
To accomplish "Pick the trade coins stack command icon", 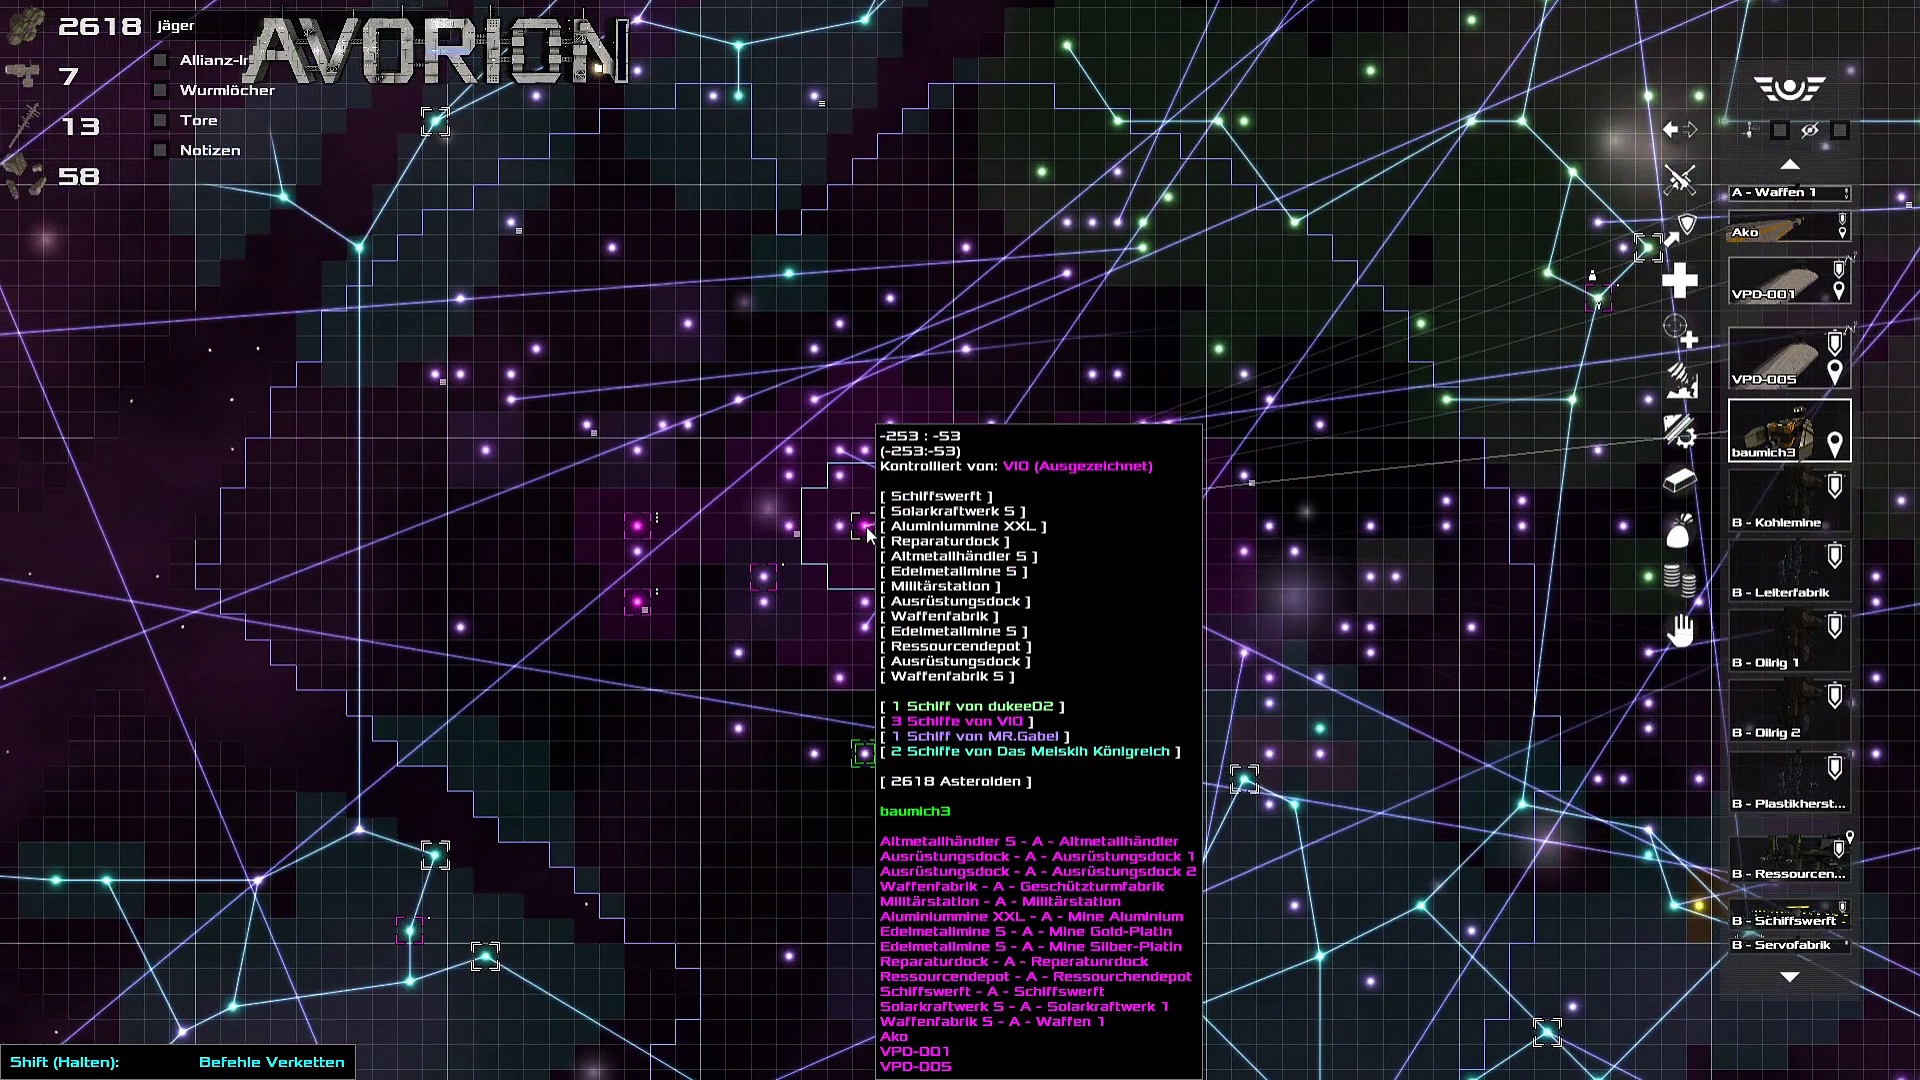I will [1680, 580].
